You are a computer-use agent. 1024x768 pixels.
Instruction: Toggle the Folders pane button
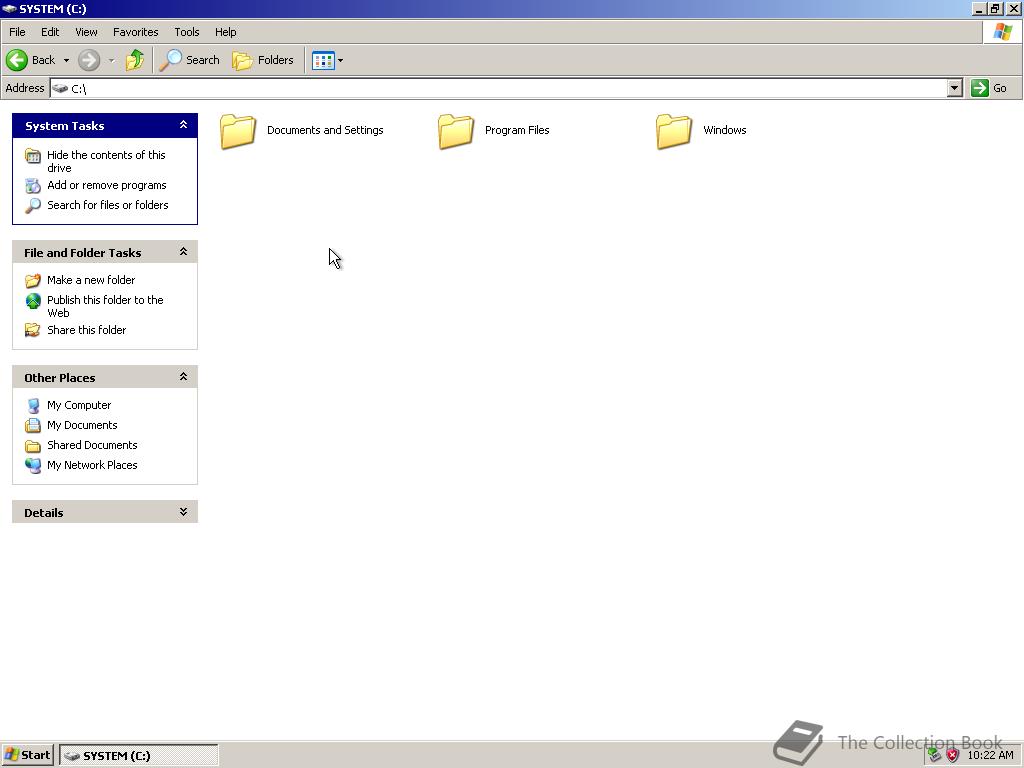click(x=263, y=60)
